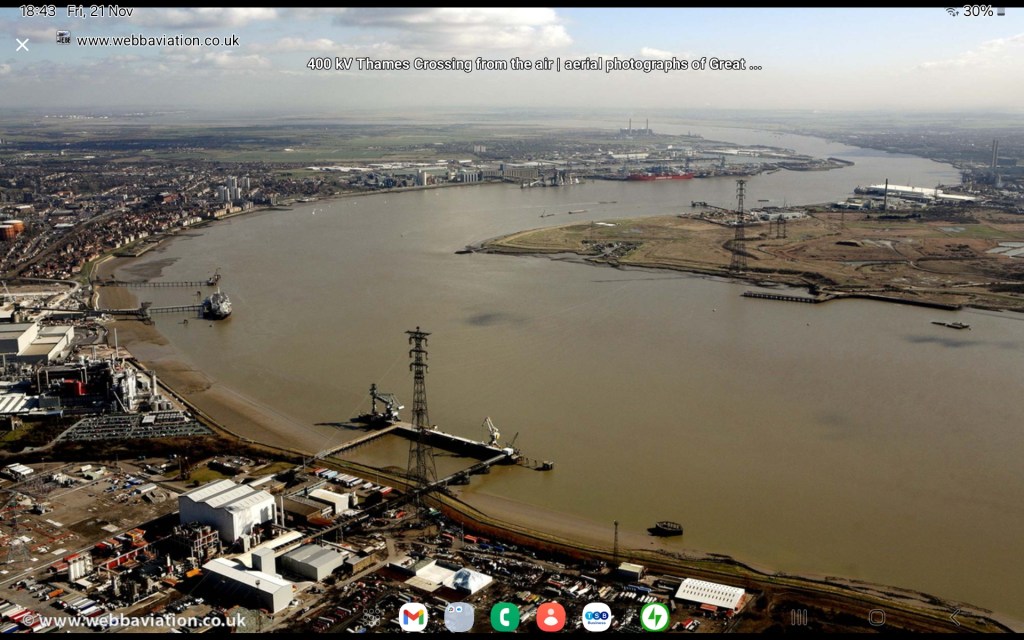Close the image viewer with X
The height and width of the screenshot is (640, 1024).
(x=22, y=45)
